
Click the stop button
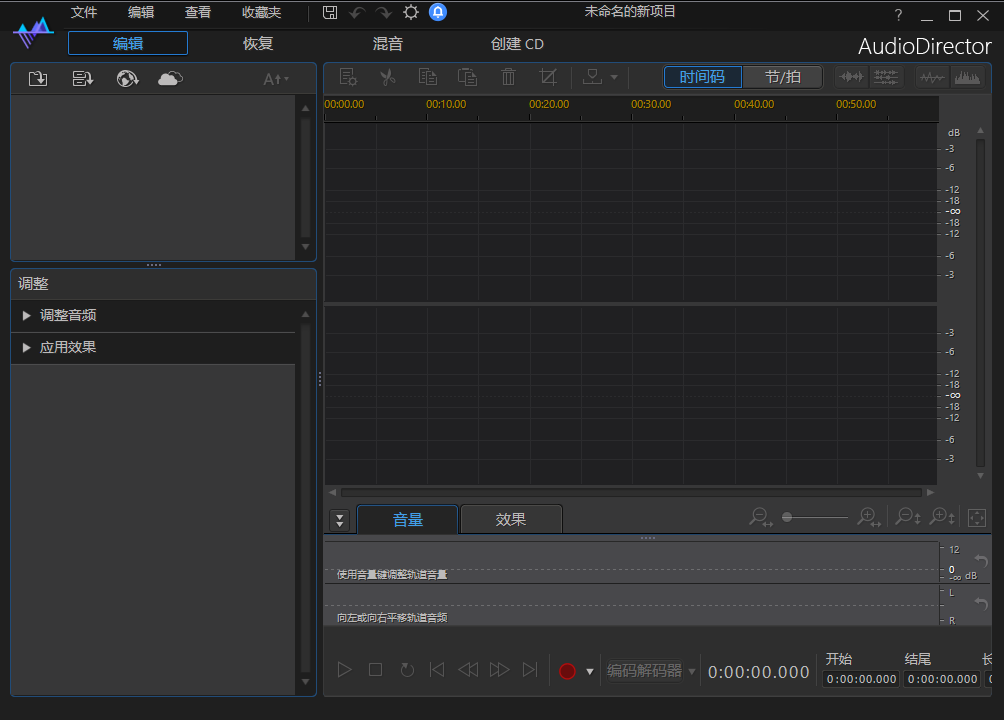pyautogui.click(x=376, y=670)
